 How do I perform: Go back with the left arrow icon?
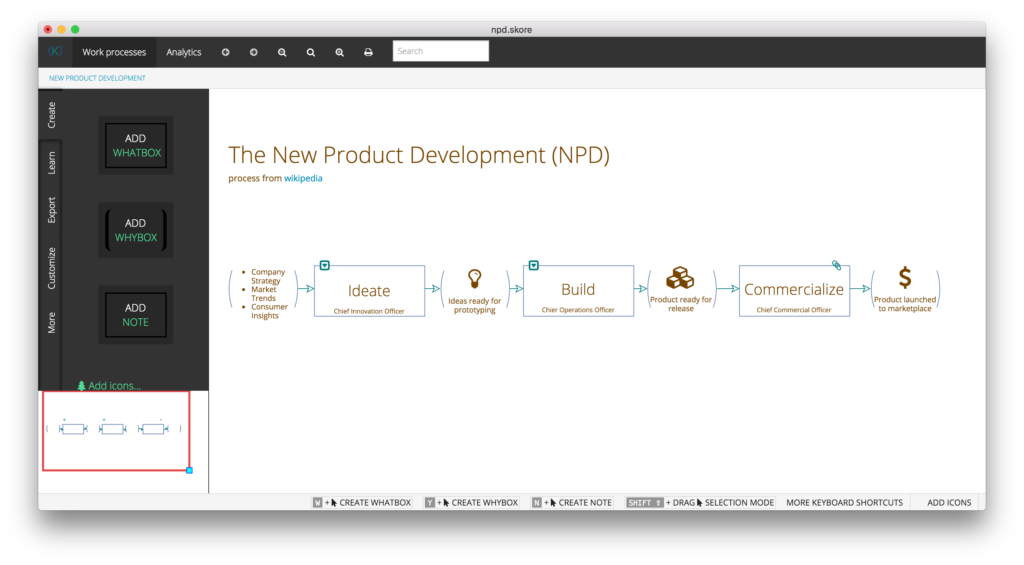click(225, 52)
